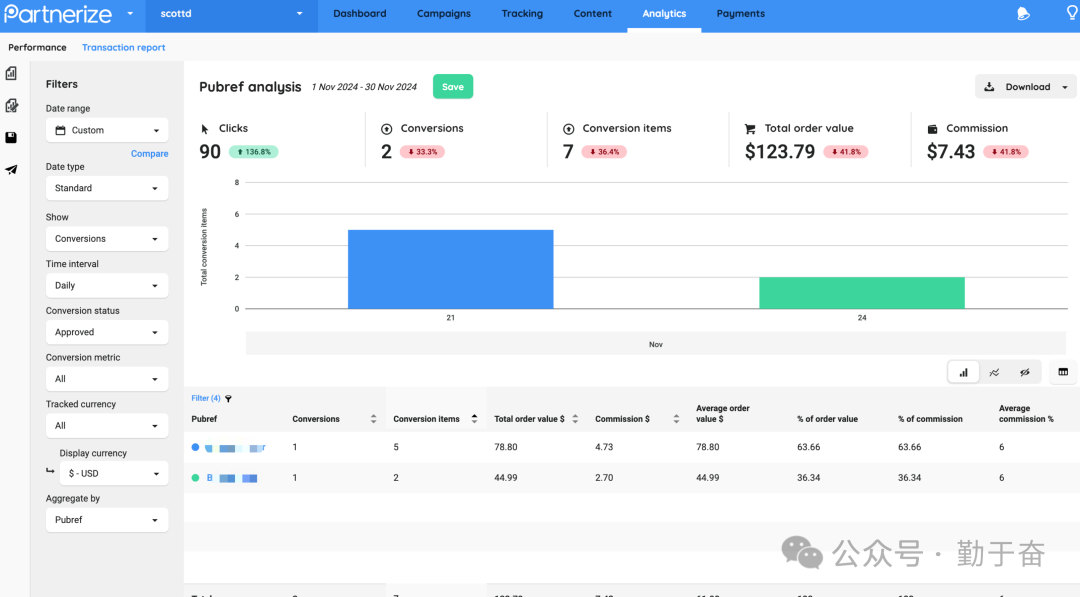Open the Aggregate by Pubref dropdown

pos(107,520)
